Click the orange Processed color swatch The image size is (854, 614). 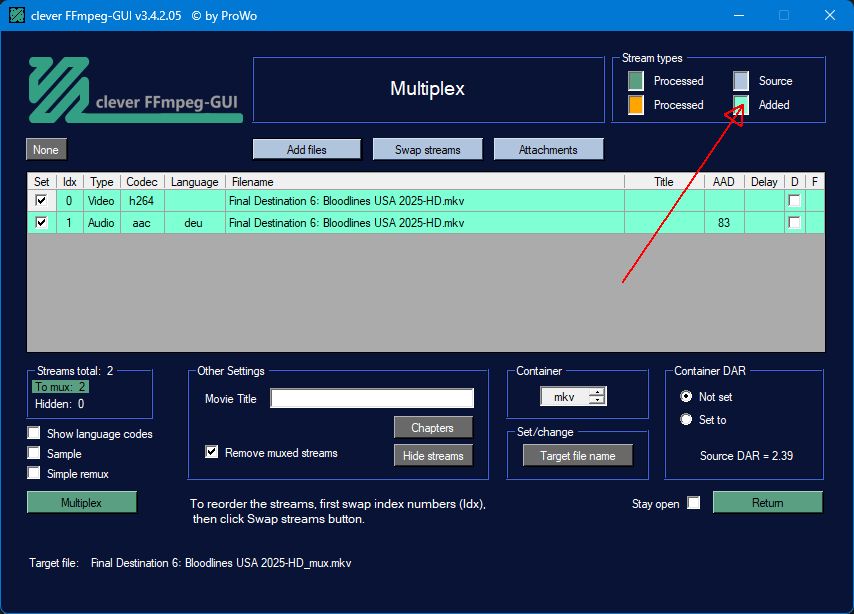pos(635,105)
